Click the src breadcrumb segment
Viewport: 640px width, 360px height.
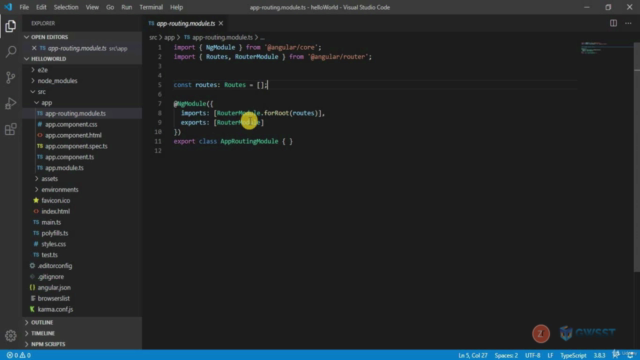point(153,37)
